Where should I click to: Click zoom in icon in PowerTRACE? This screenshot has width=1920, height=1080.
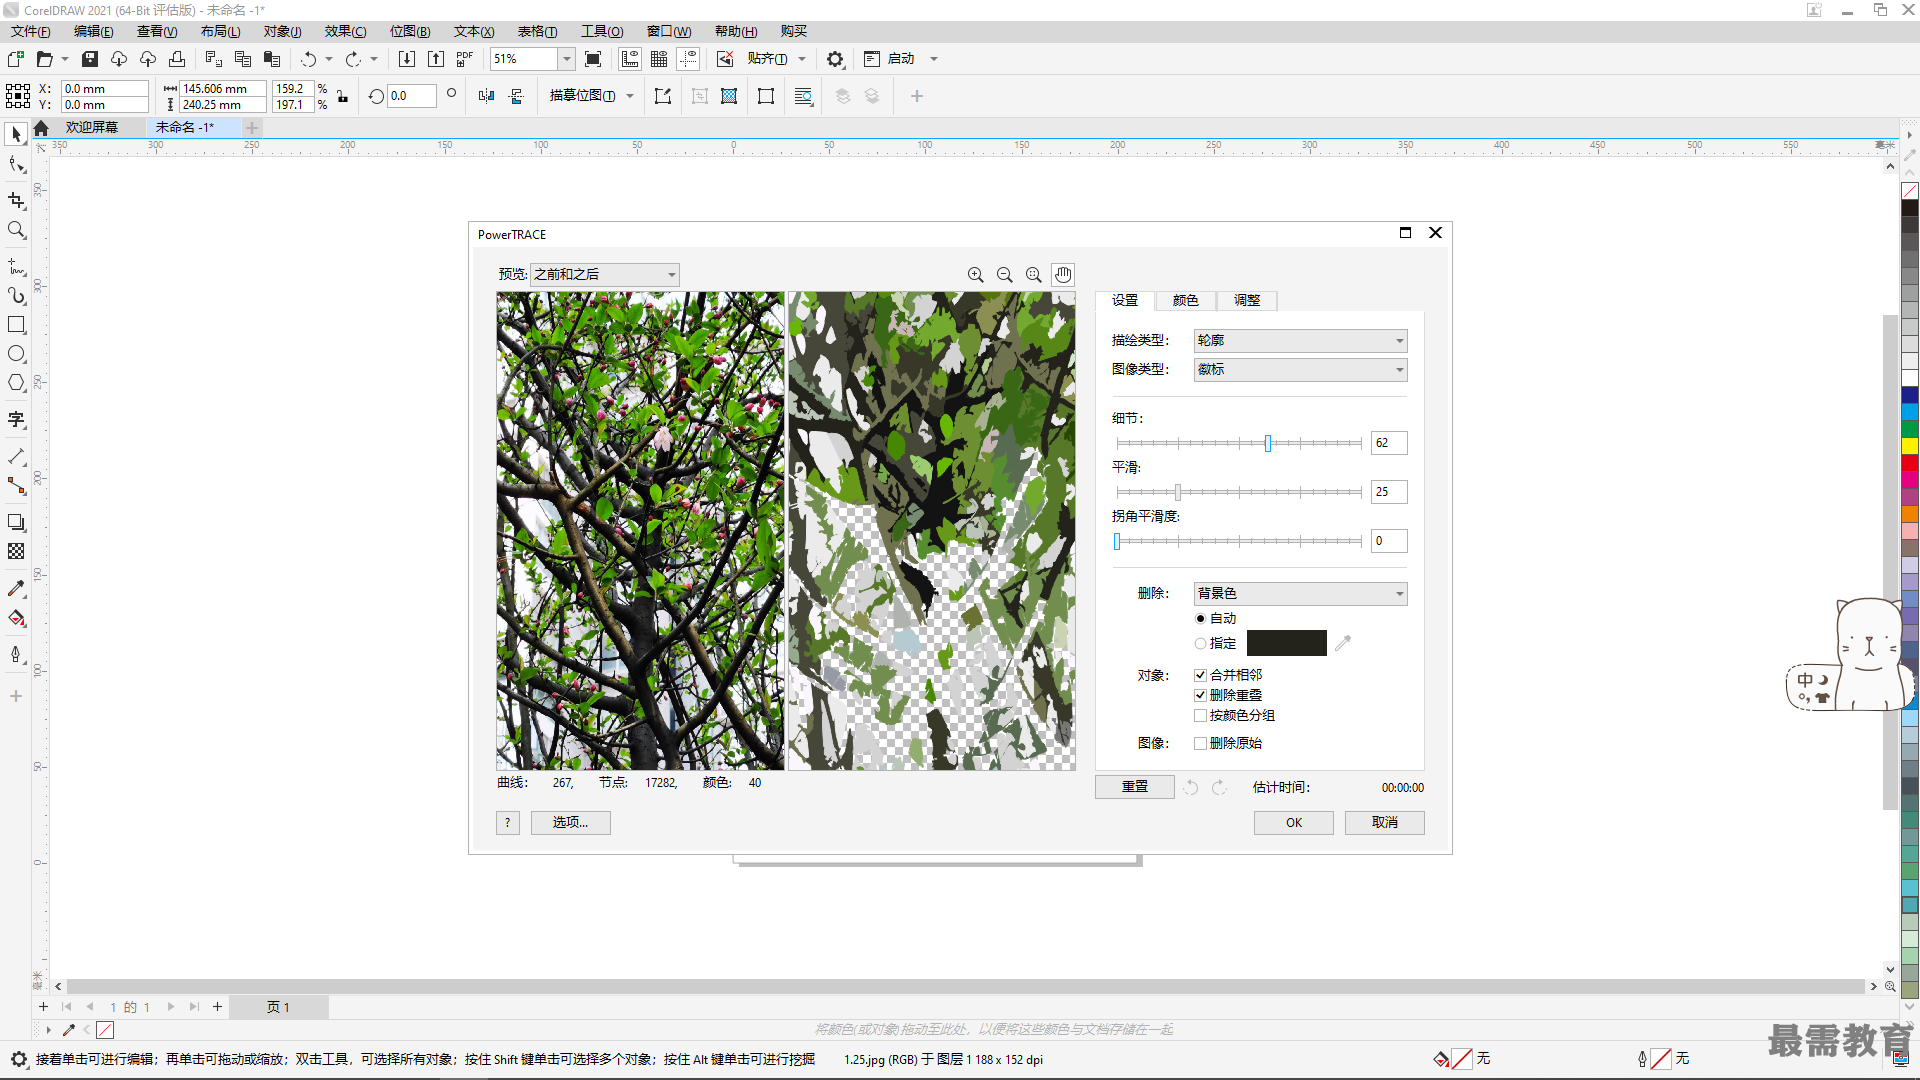coord(976,274)
